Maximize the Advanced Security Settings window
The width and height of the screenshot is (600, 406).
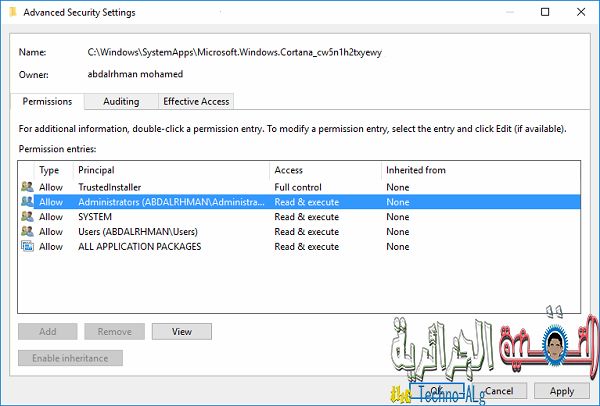[x=545, y=12]
